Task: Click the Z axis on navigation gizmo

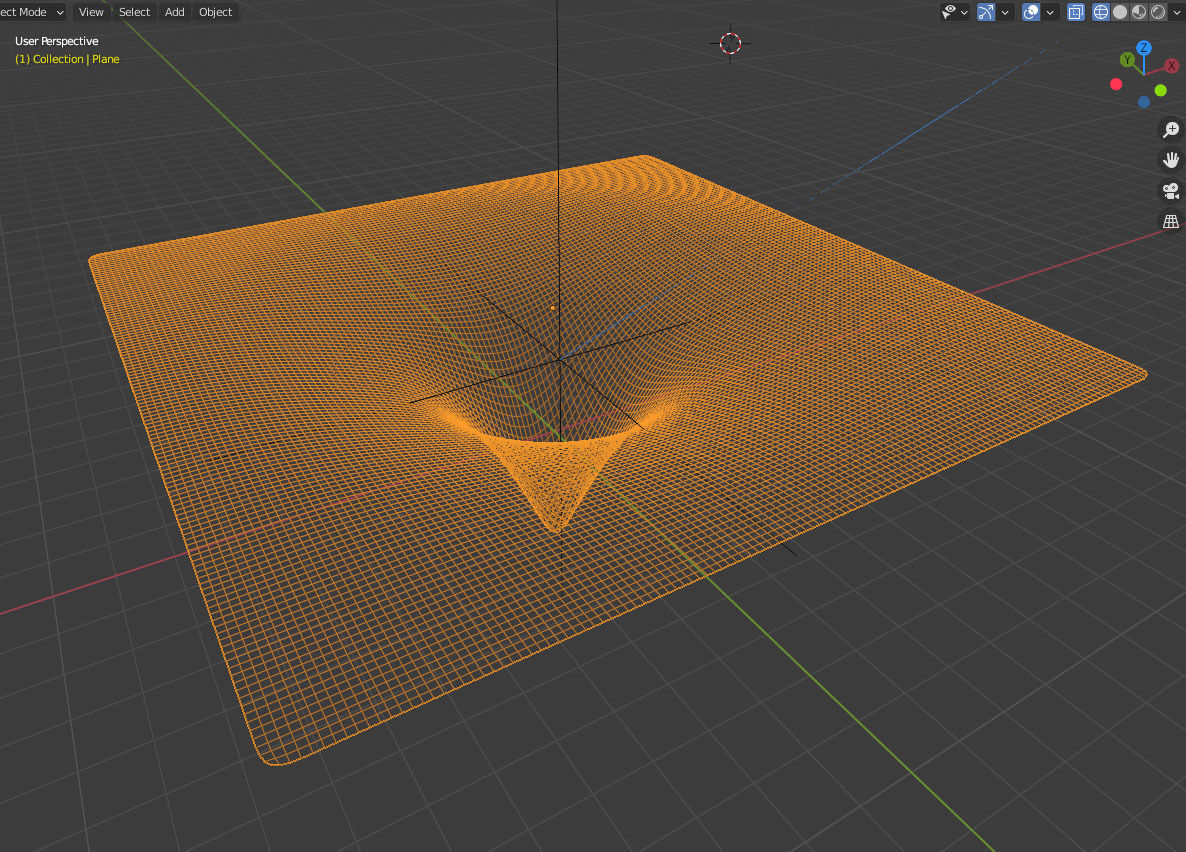Action: click(x=1144, y=48)
